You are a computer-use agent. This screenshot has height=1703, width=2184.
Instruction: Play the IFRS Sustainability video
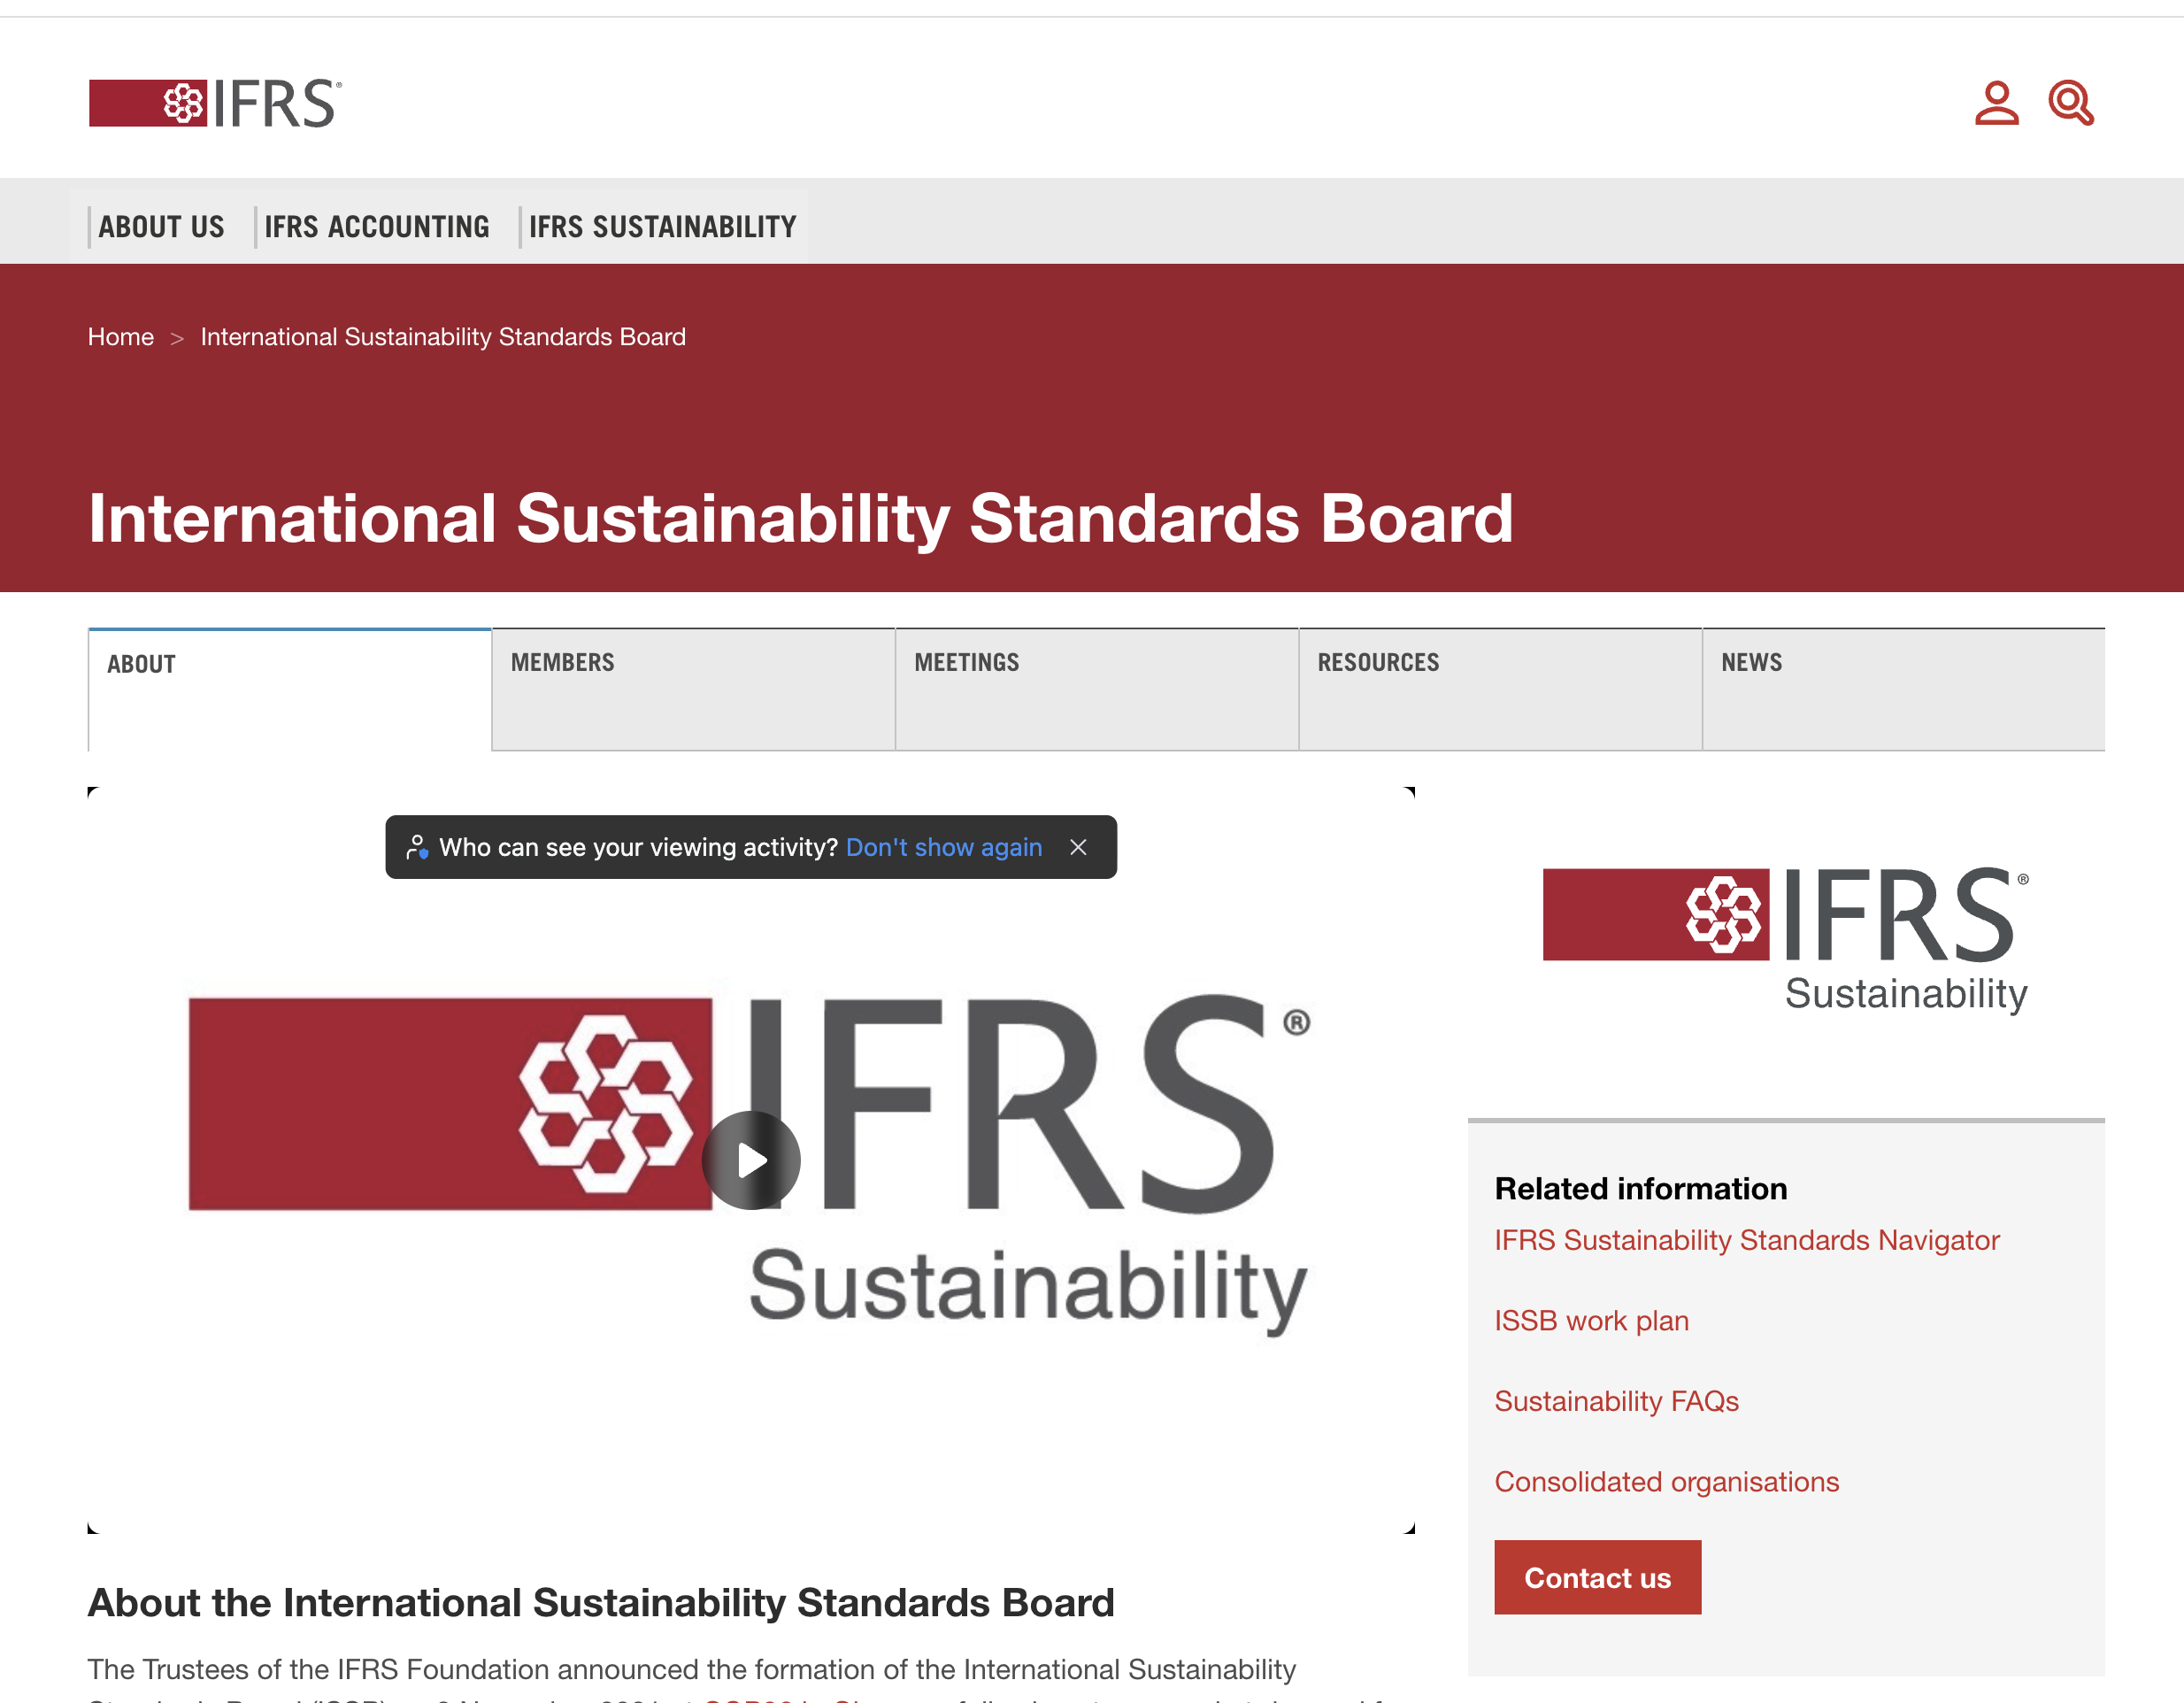tap(751, 1160)
